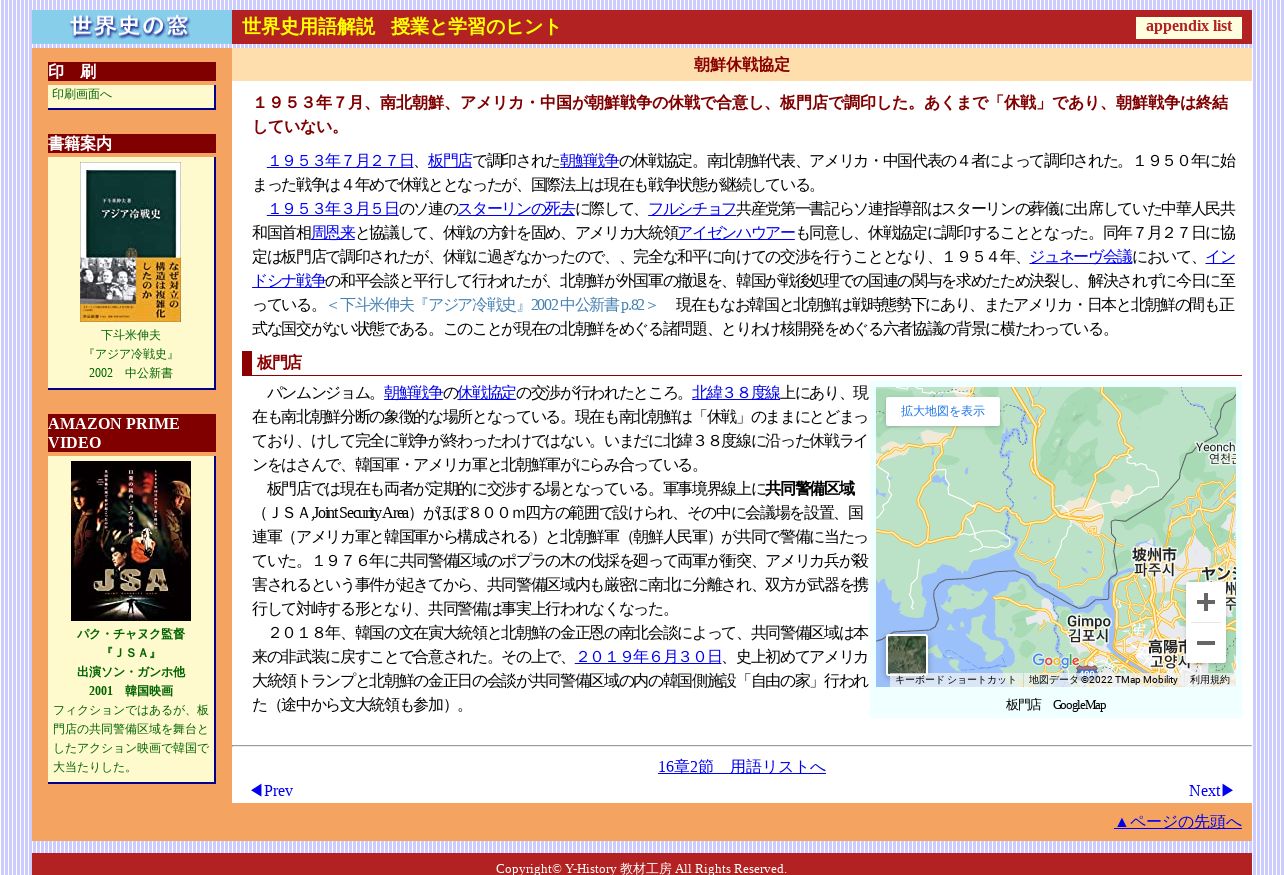1284x875 pixels.
Task: Open the 休戦協定 link in 板門店 section
Action: tap(486, 393)
